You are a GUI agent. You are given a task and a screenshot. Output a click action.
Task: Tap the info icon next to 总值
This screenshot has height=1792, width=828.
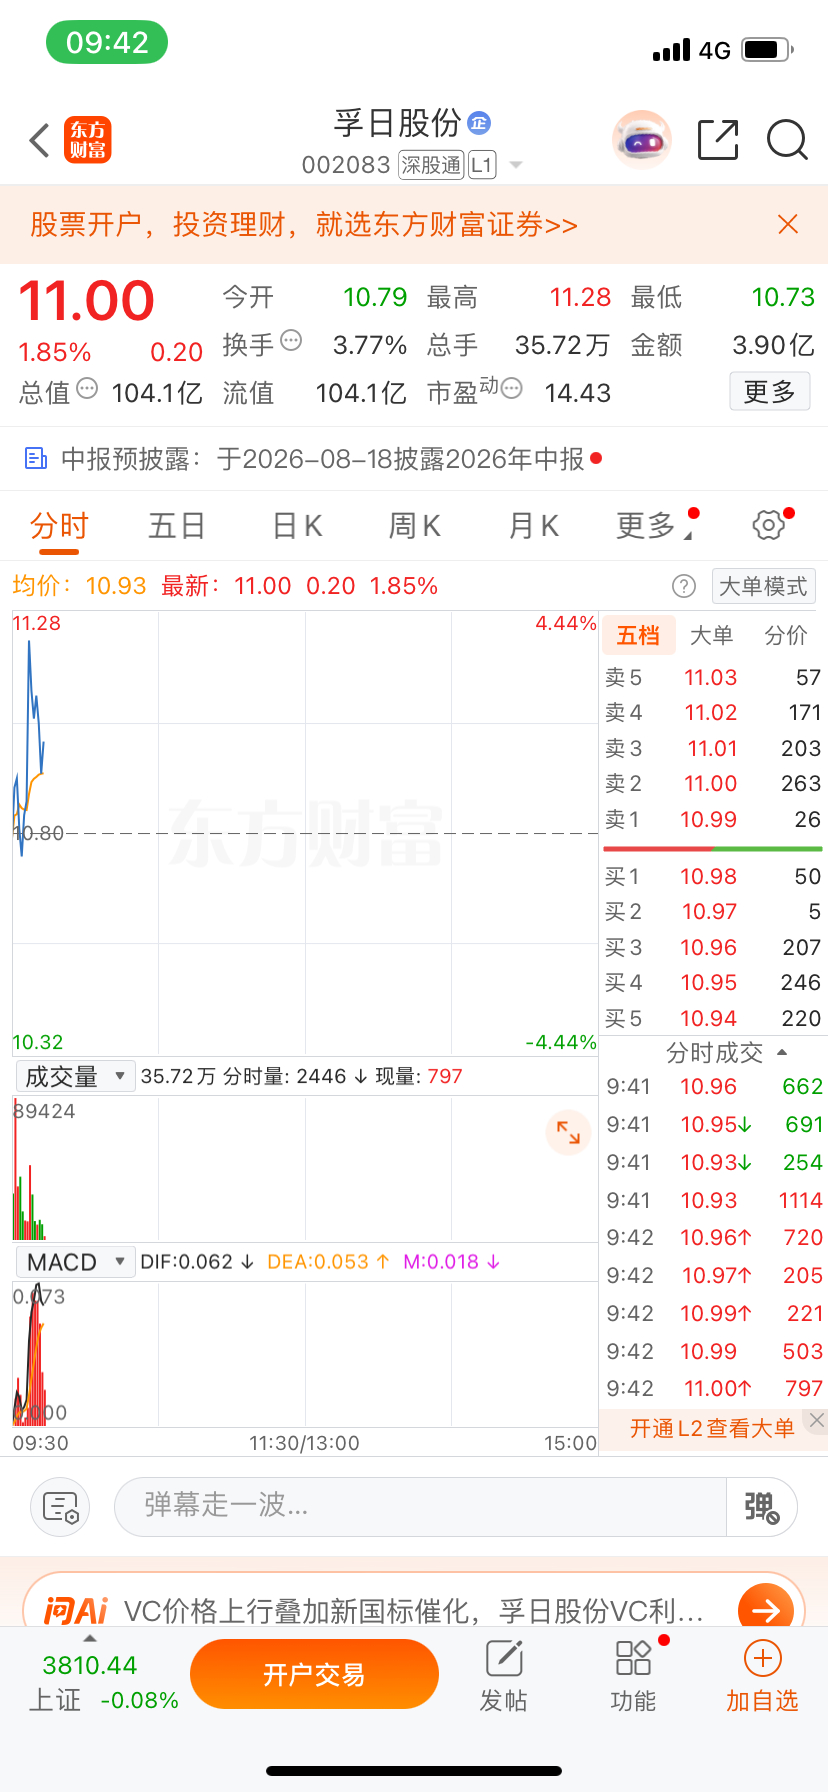(87, 388)
